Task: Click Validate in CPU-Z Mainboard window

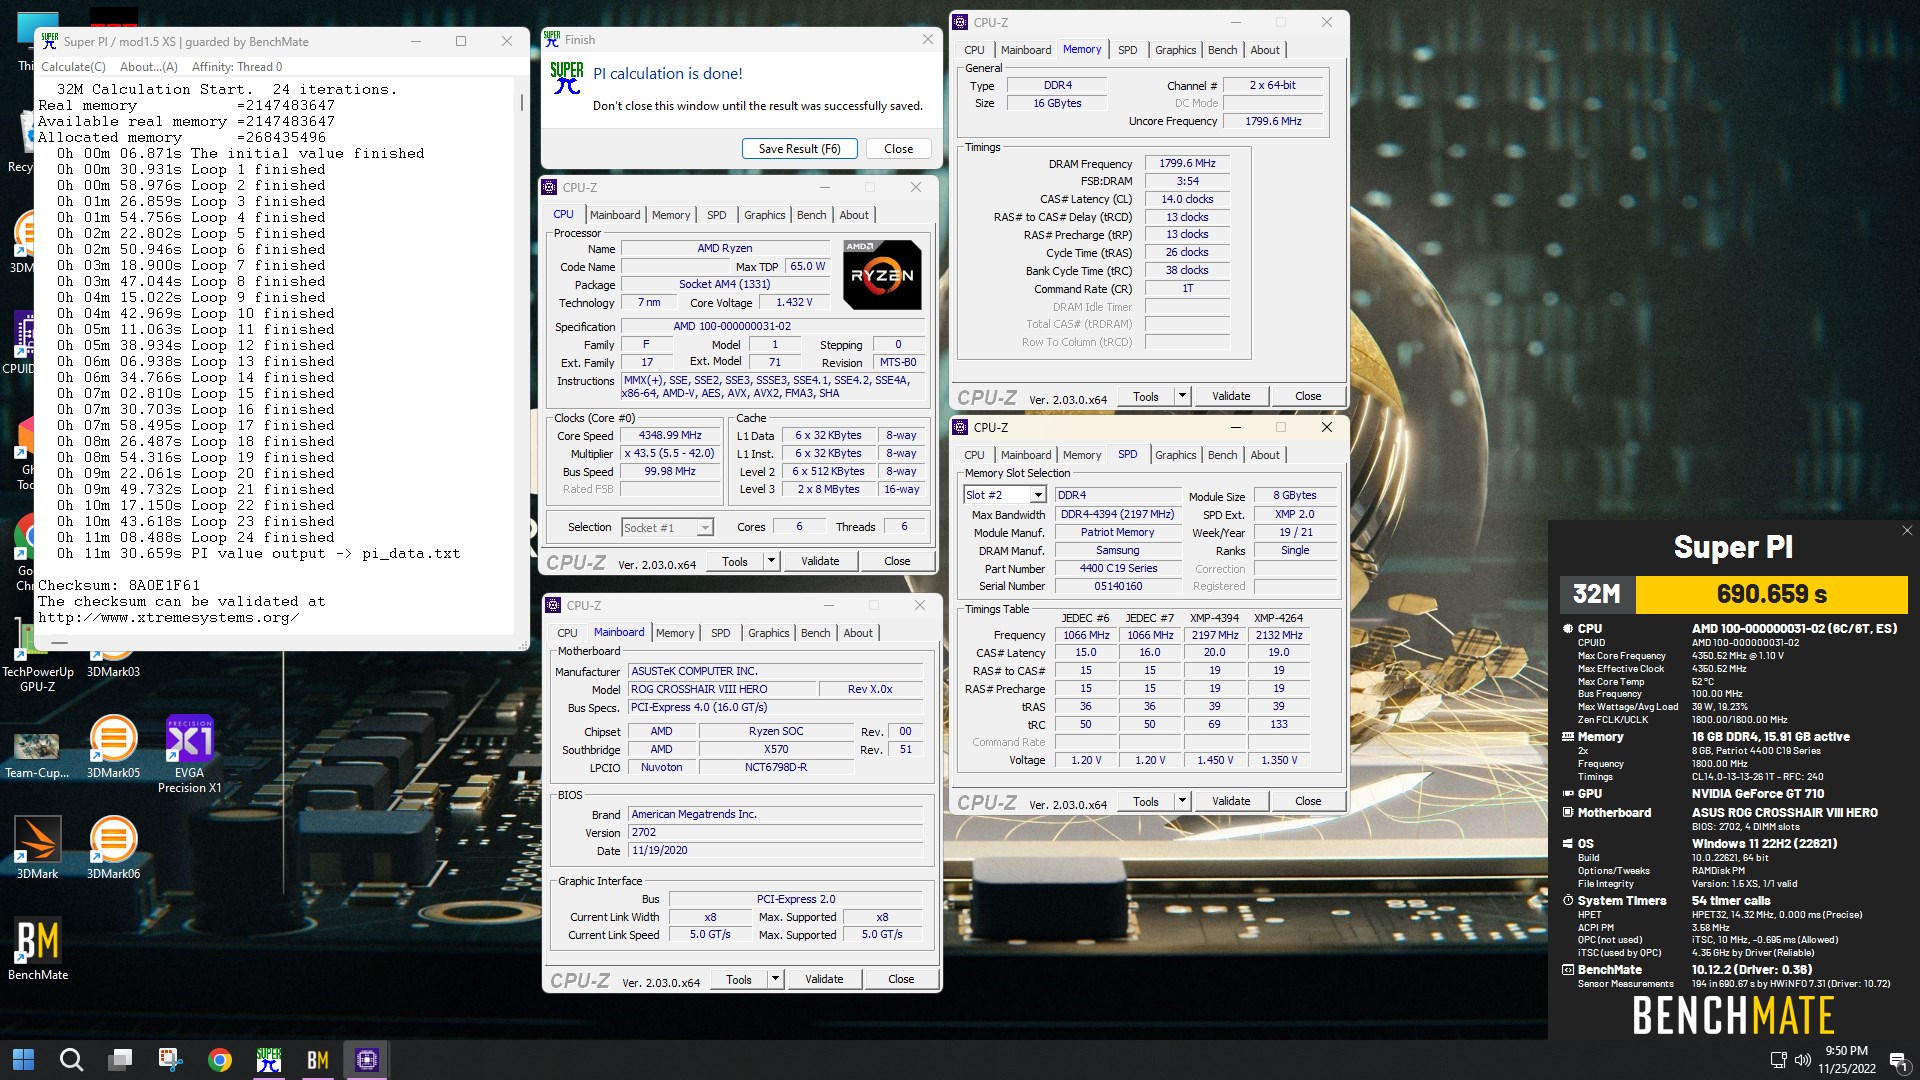Action: [x=824, y=979]
